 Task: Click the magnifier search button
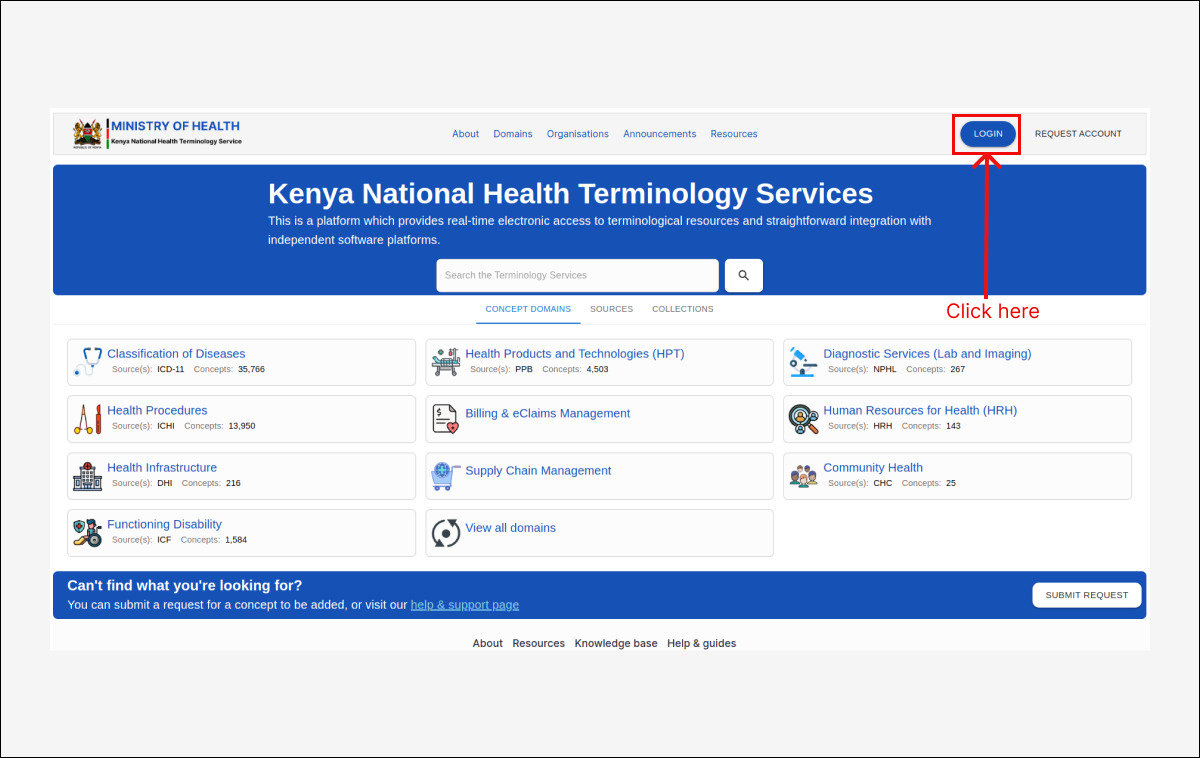tap(744, 275)
